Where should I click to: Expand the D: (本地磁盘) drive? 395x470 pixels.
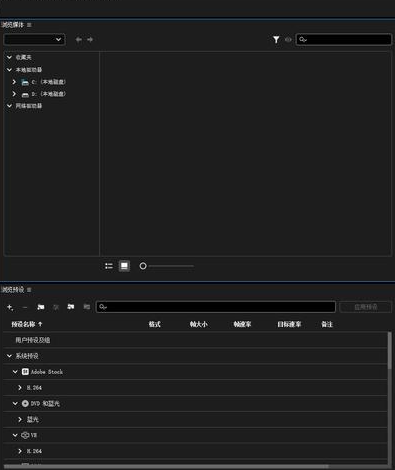click(x=14, y=94)
